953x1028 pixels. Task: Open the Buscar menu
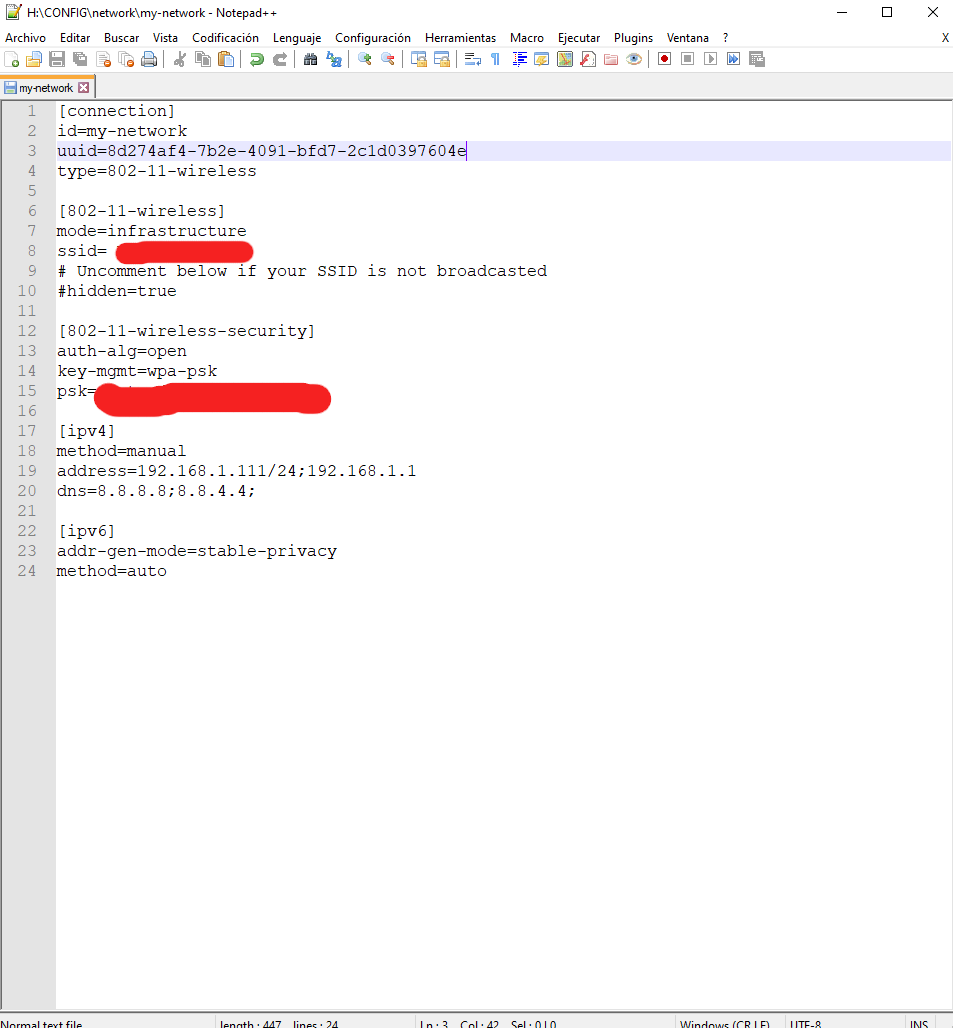coord(121,38)
